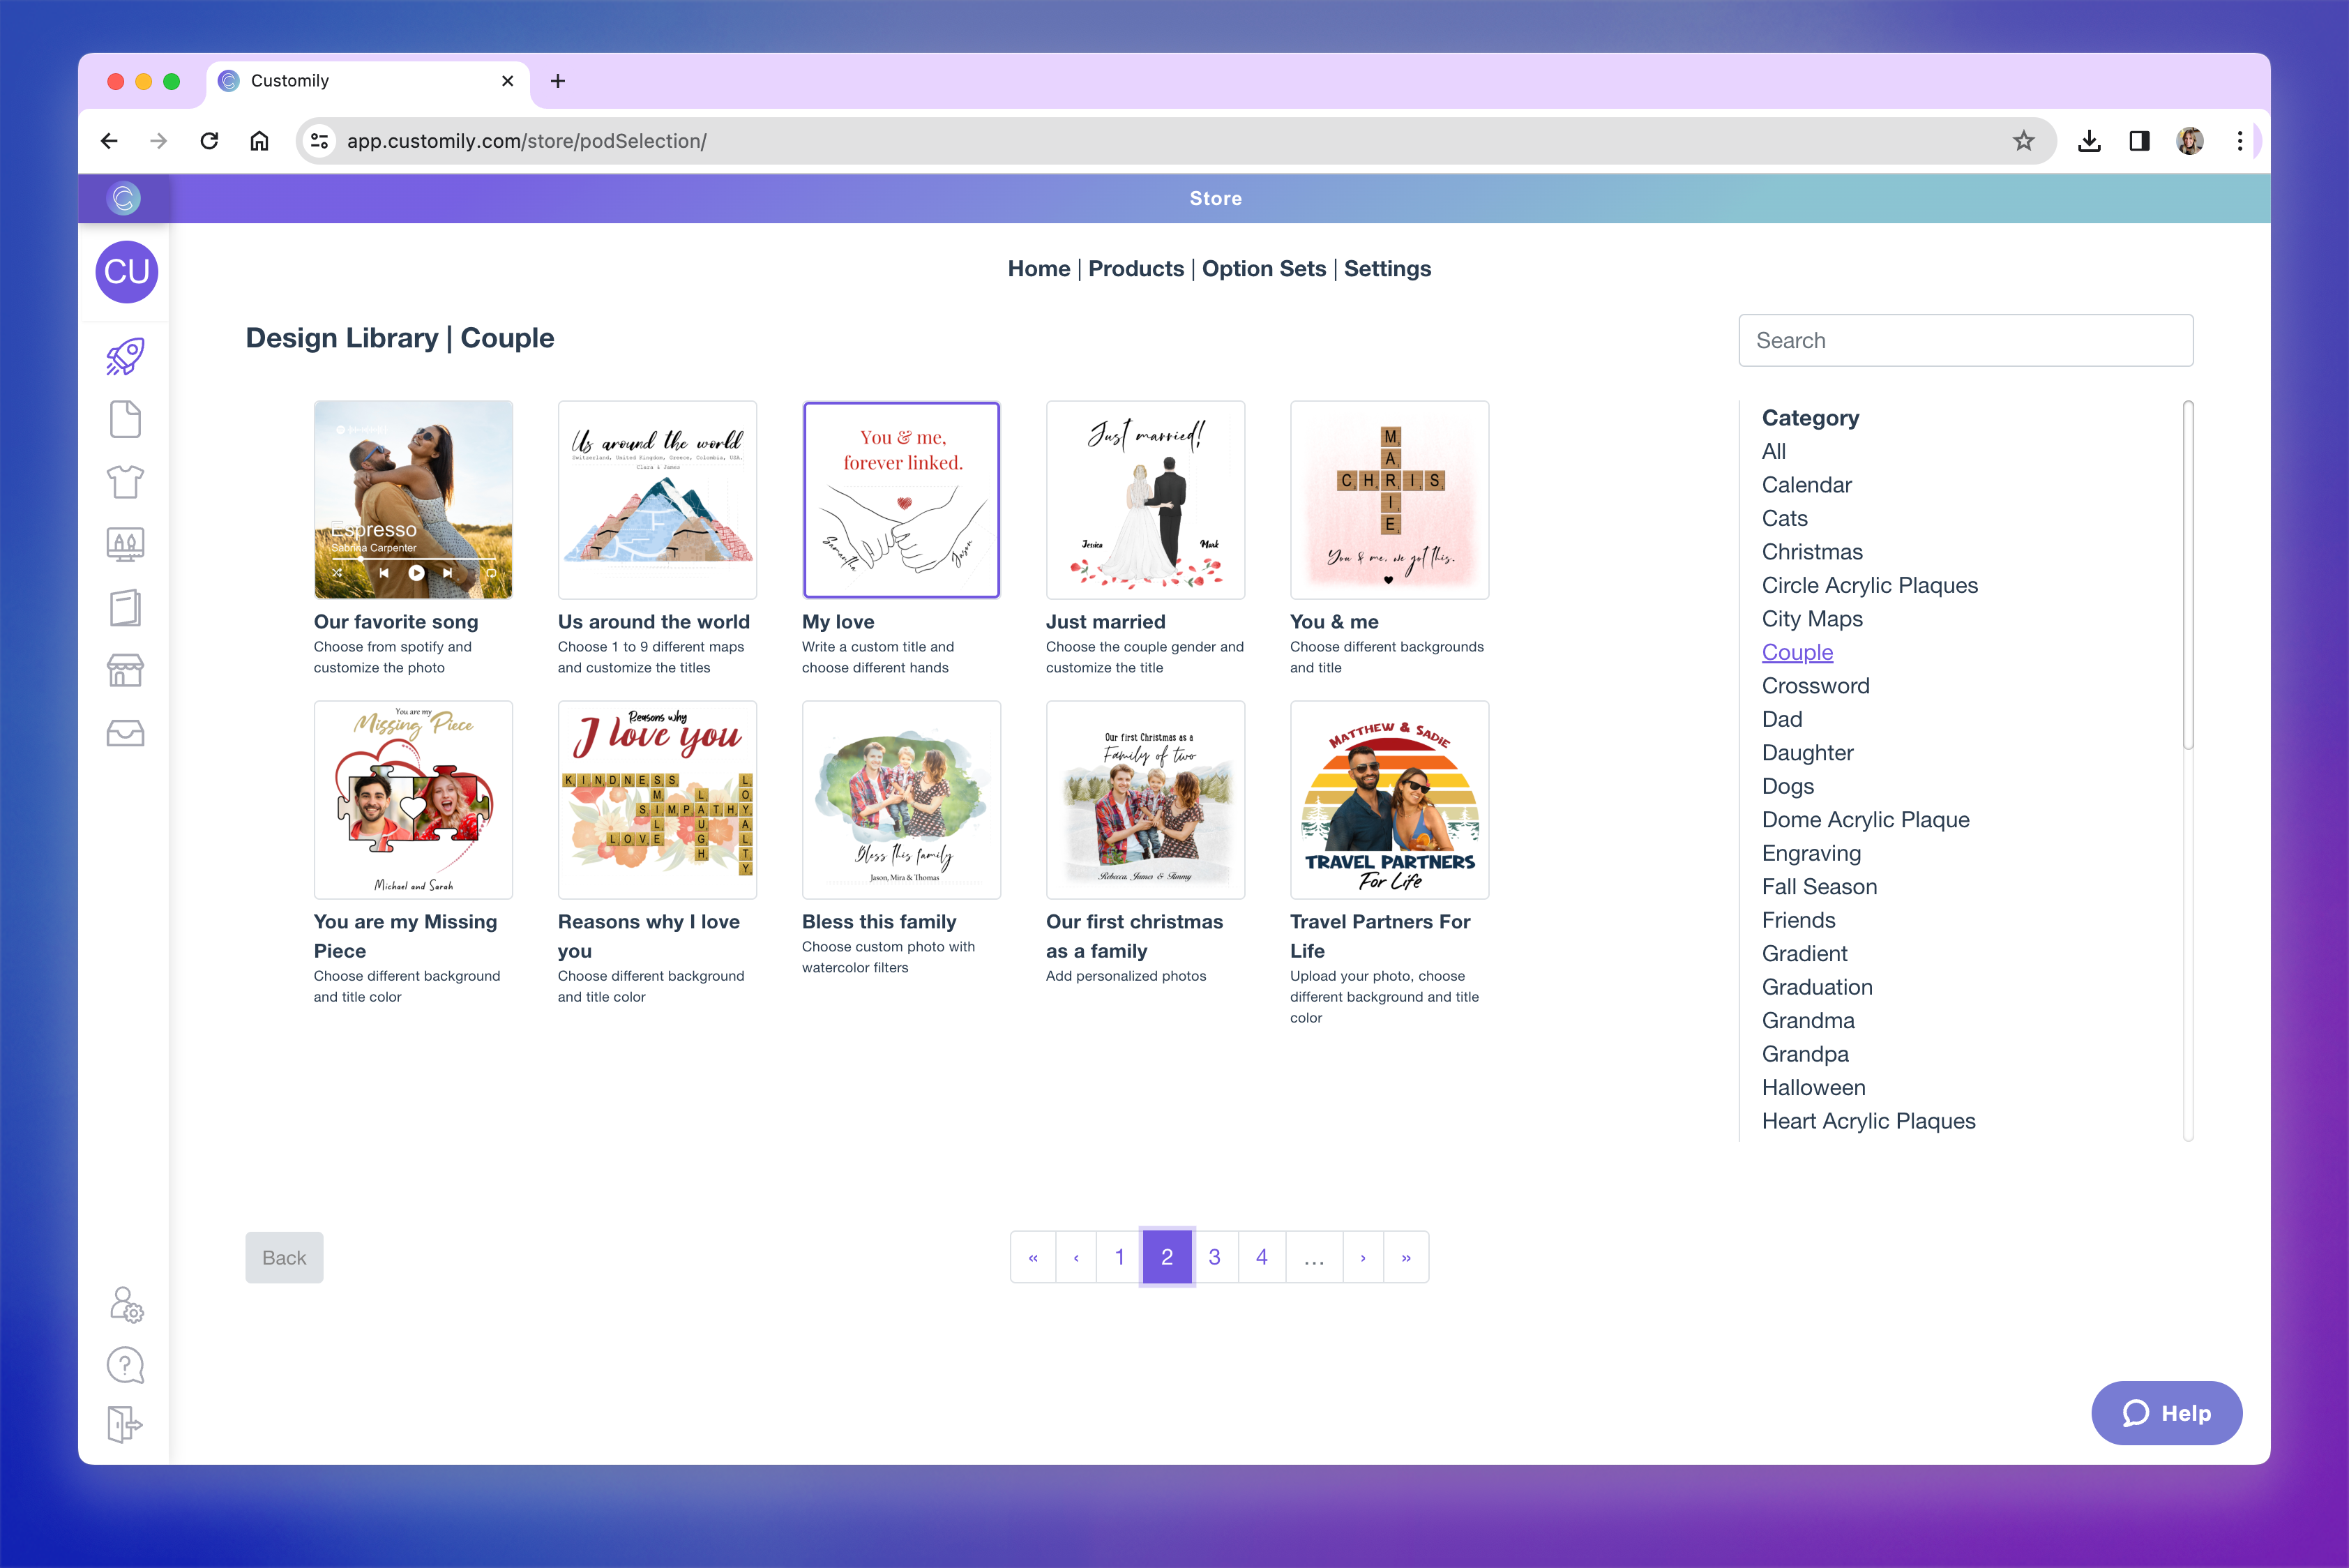Open the question mark help icon
This screenshot has width=2349, height=1568.
(125, 1365)
